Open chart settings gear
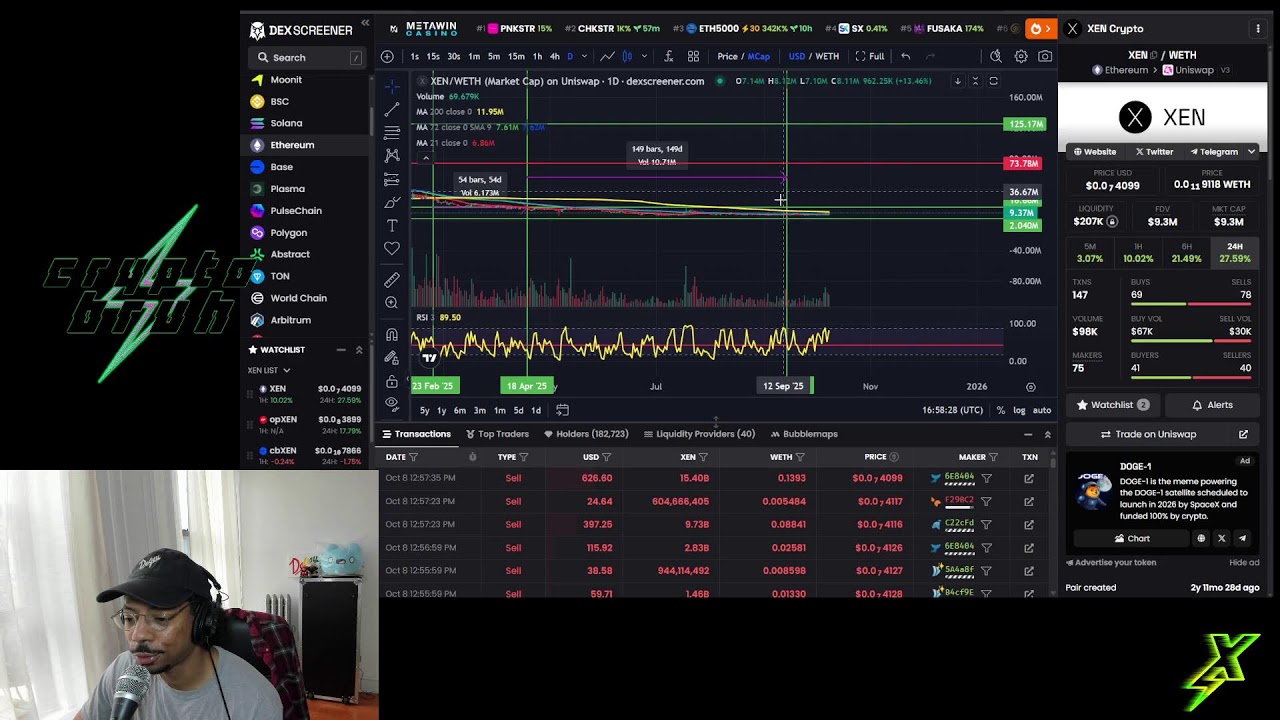The width and height of the screenshot is (1280, 720). [x=1021, y=56]
